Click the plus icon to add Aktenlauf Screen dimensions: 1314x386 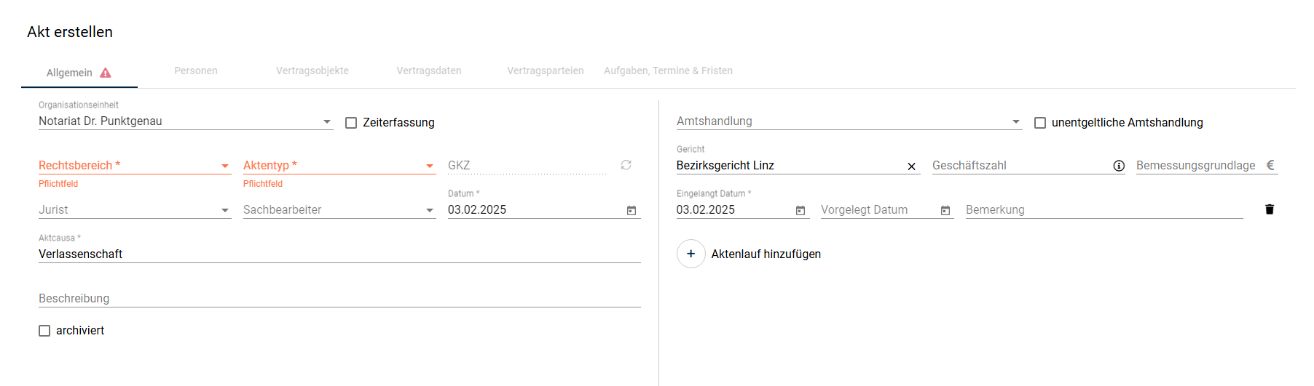point(691,254)
